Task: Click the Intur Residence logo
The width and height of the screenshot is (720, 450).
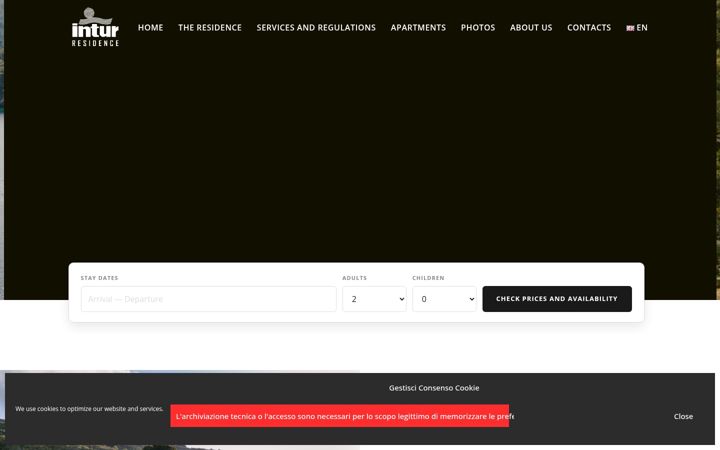Action: click(x=95, y=27)
